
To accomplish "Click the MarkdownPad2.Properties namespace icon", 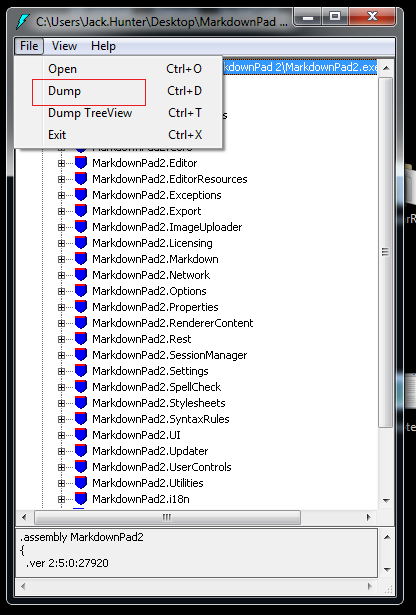I will (x=81, y=307).
